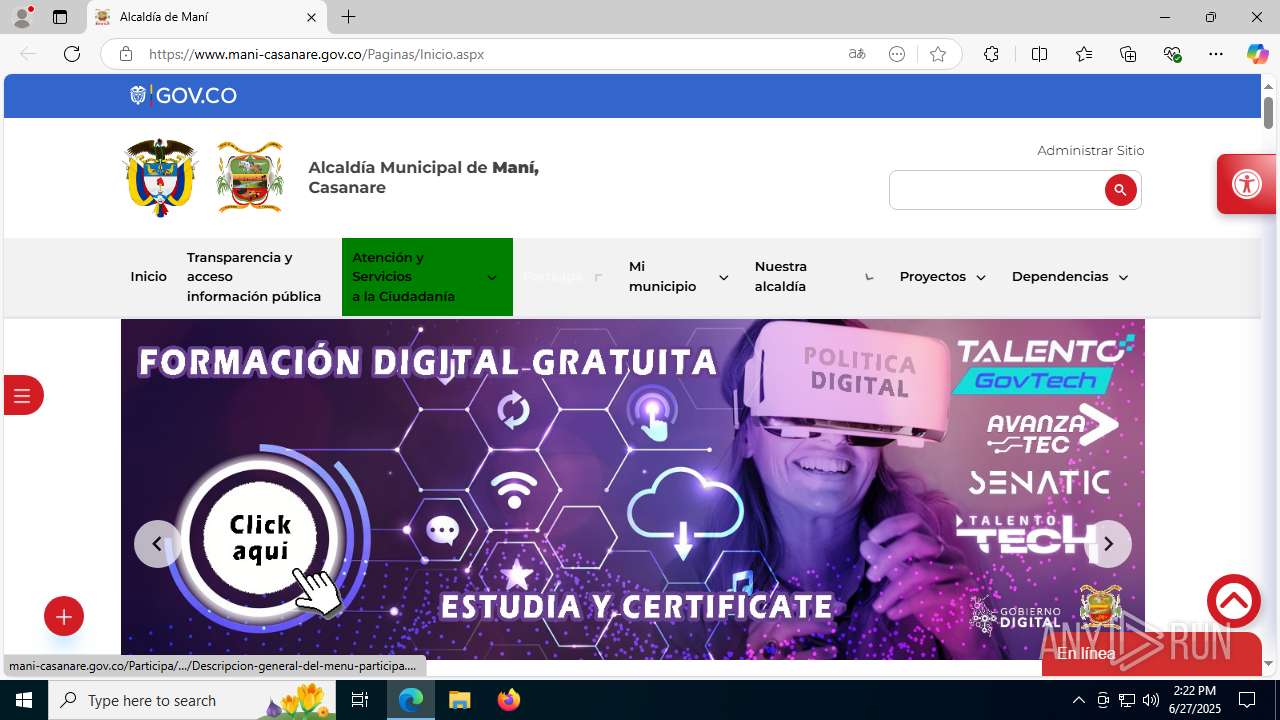Open volume control in system tray
This screenshot has width=1280, height=720.
pos(1151,700)
